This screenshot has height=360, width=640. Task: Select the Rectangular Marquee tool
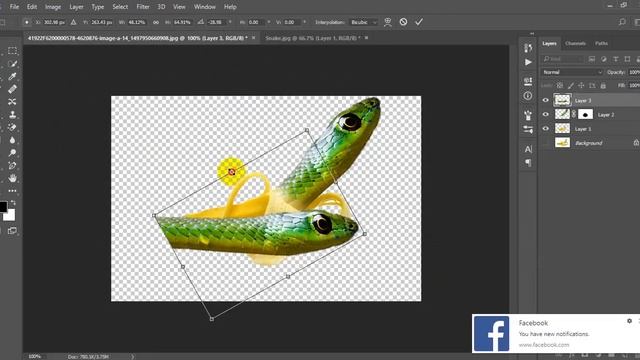tap(13, 51)
